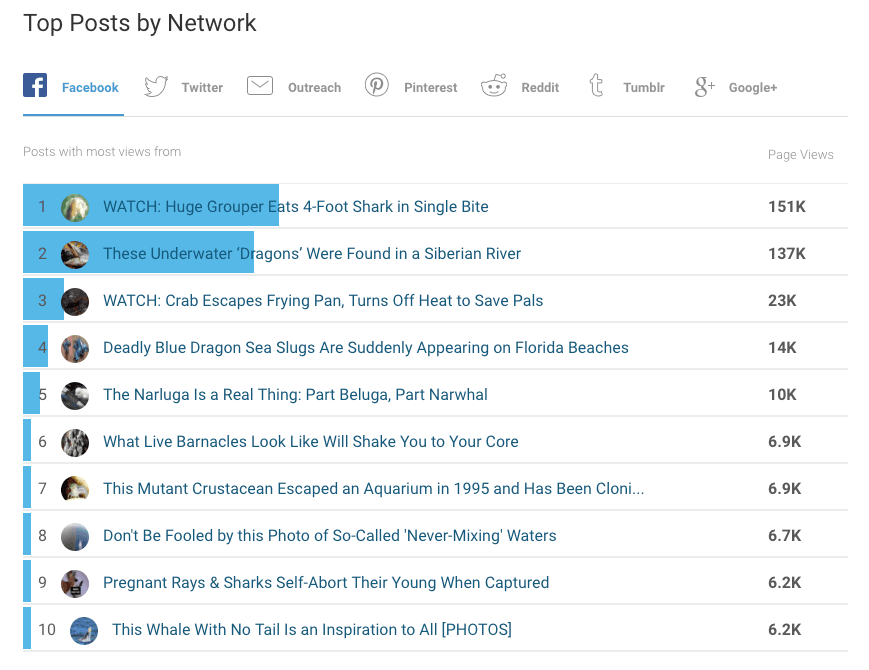Click the Pinterest logo icon

tap(376, 86)
